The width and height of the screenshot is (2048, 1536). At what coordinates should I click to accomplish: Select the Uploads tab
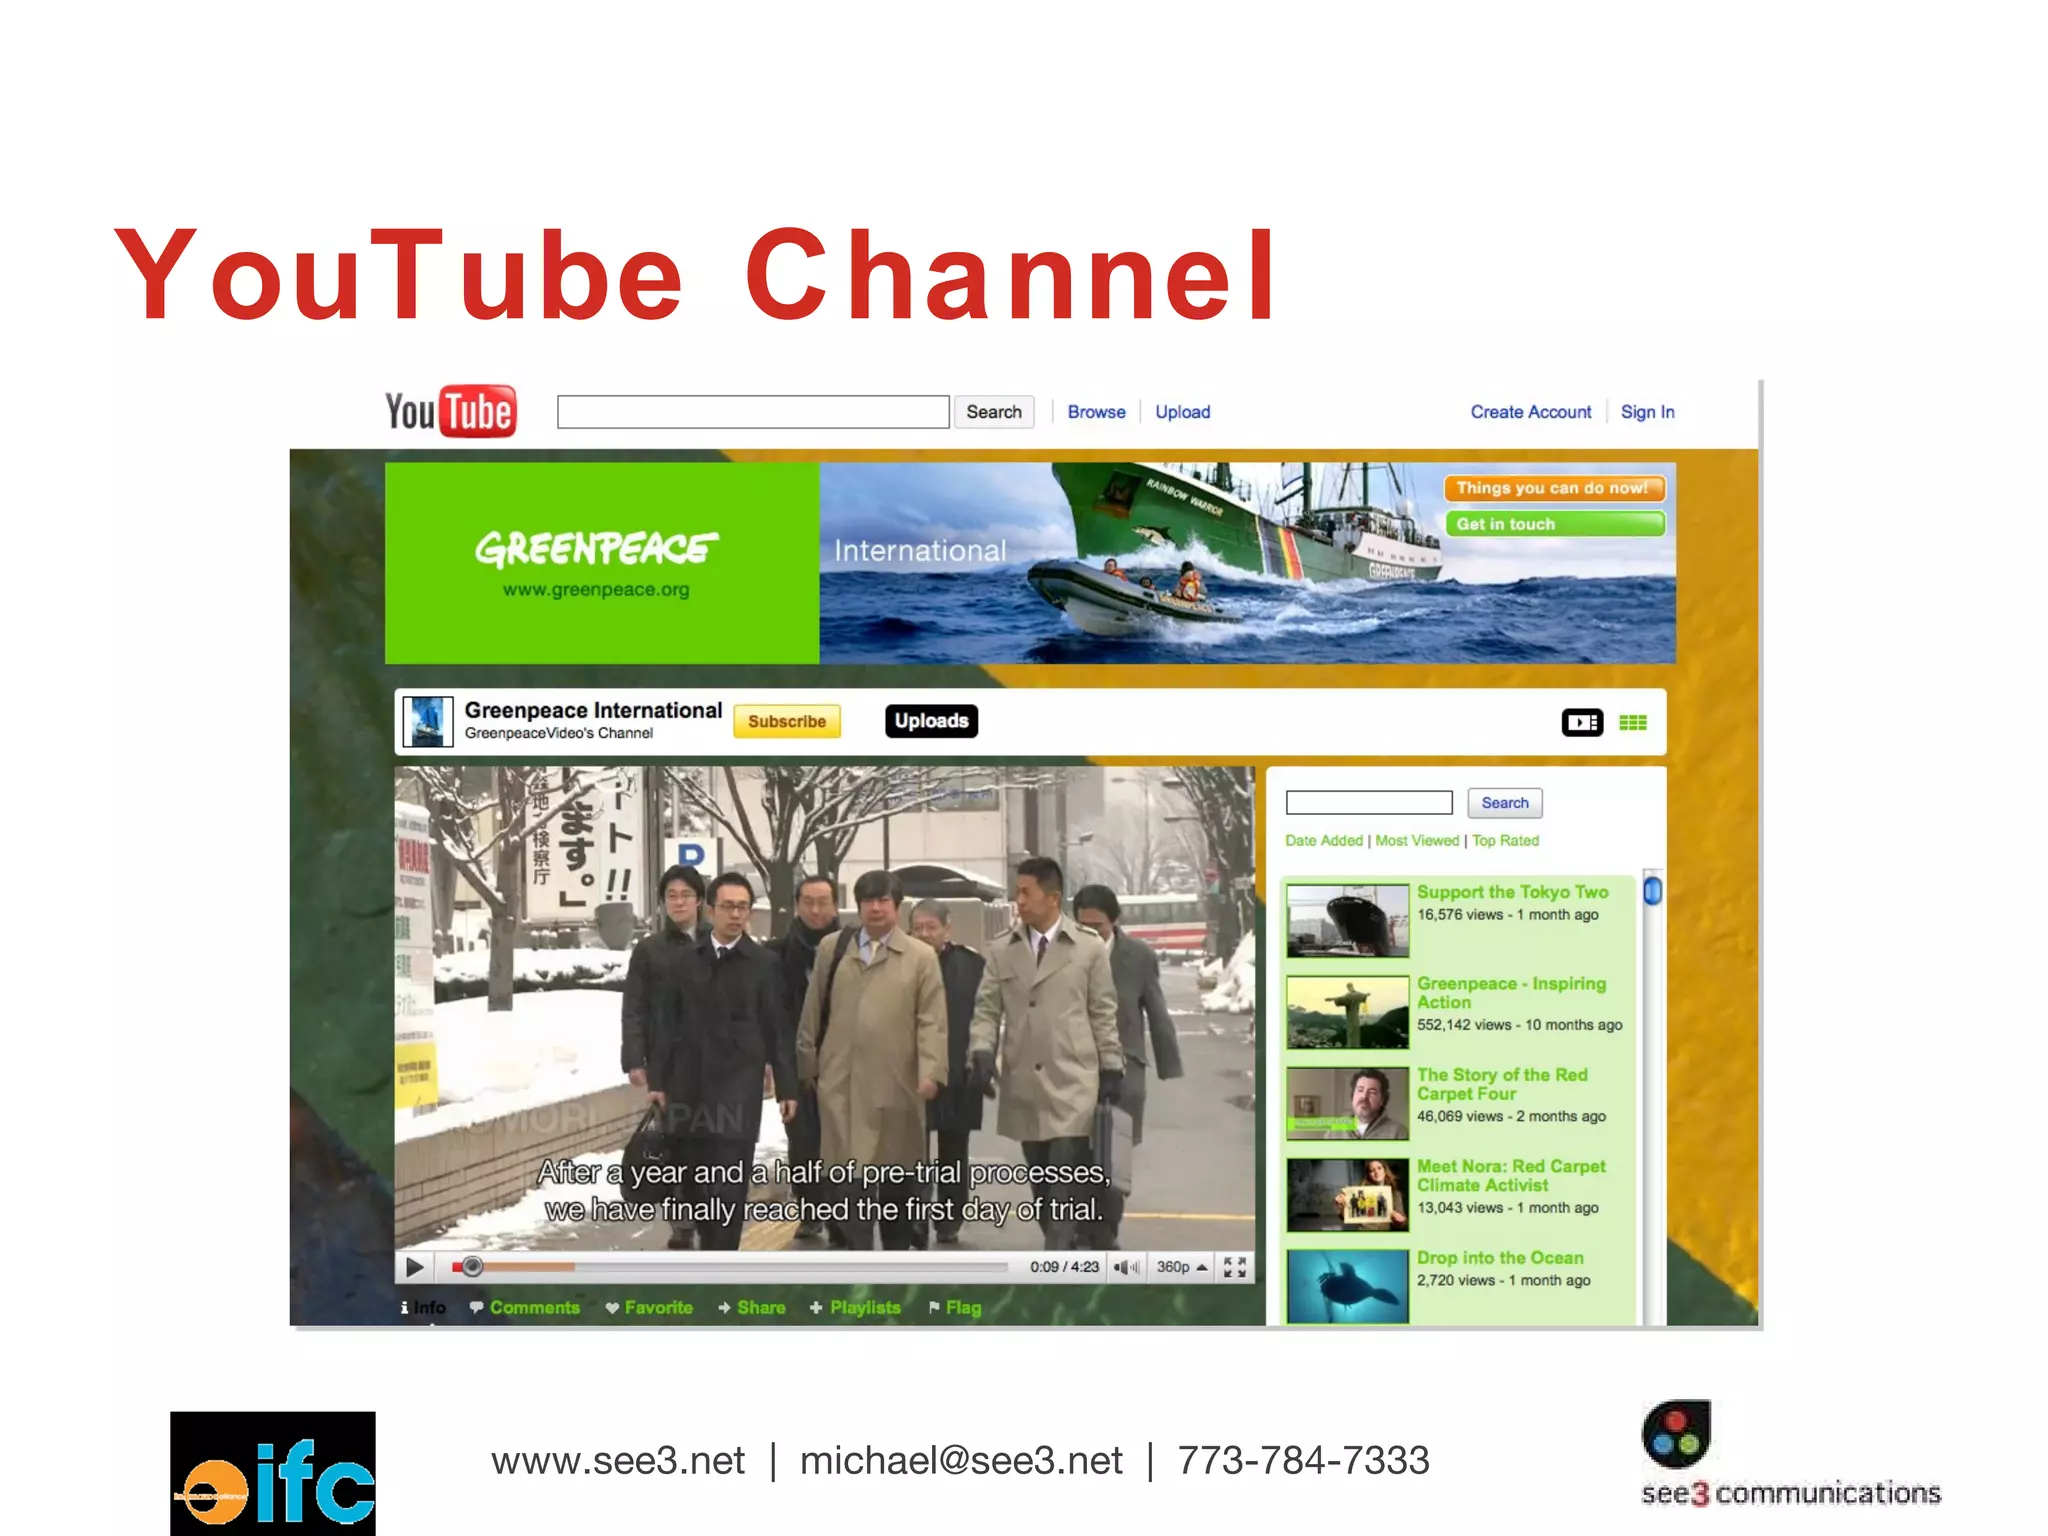[931, 721]
